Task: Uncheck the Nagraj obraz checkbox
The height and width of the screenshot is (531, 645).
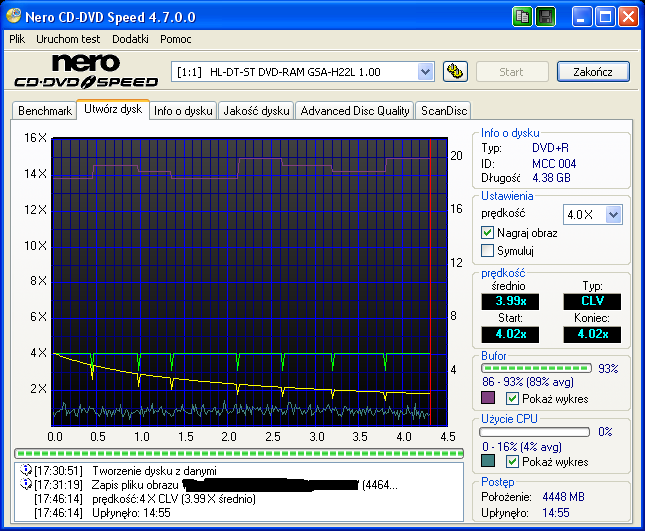Action: click(488, 233)
